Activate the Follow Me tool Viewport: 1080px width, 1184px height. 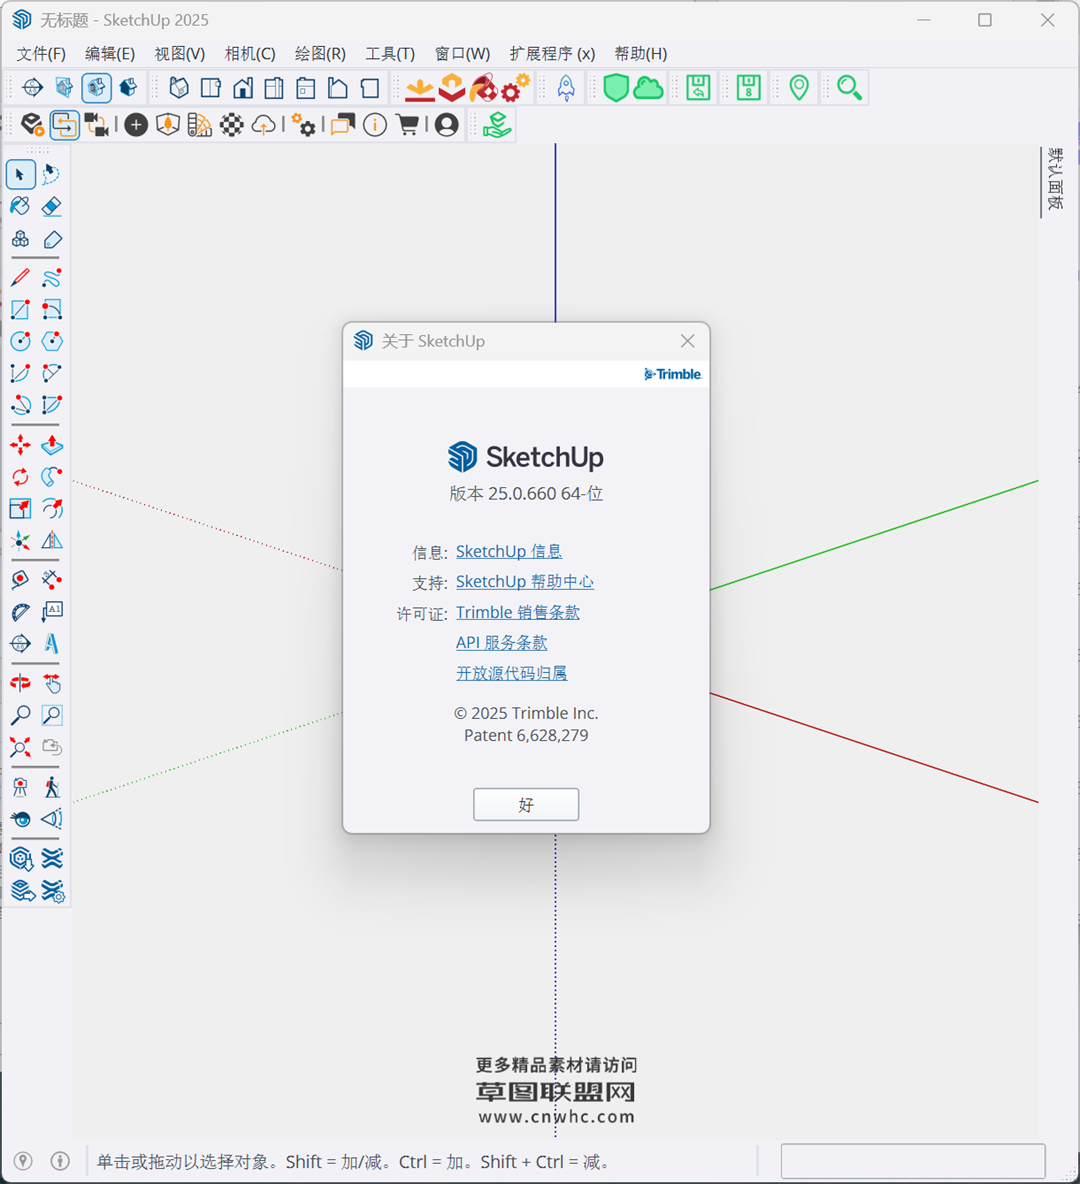[51, 476]
